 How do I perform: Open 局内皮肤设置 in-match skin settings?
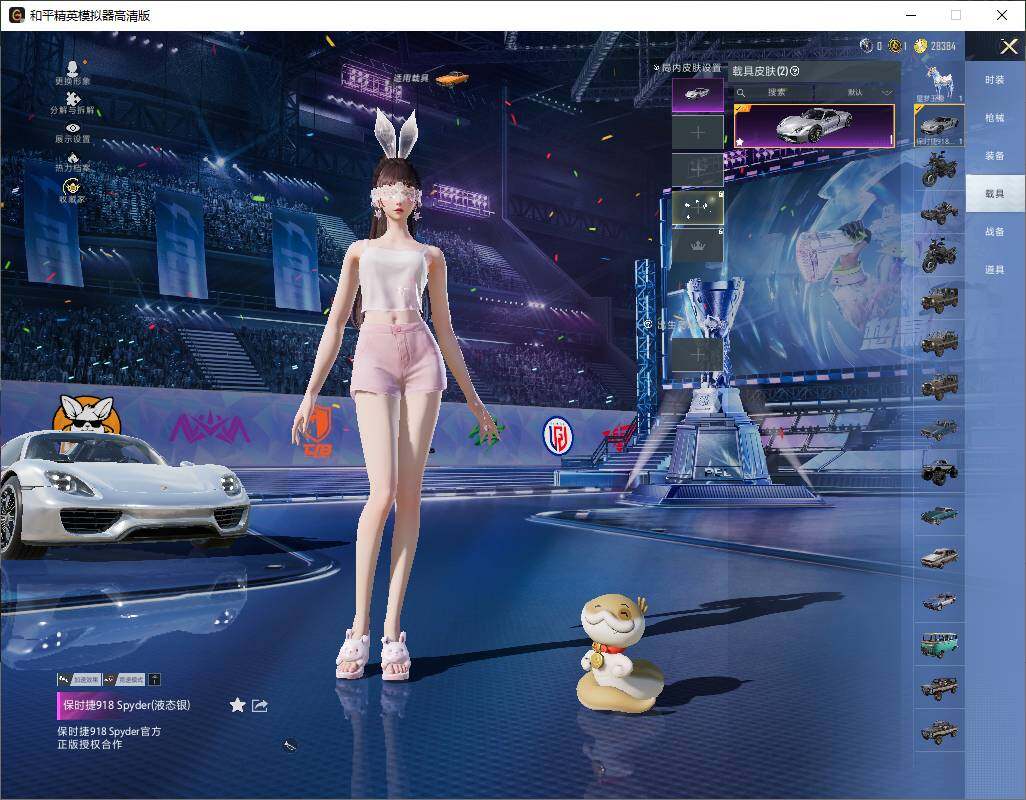point(688,68)
